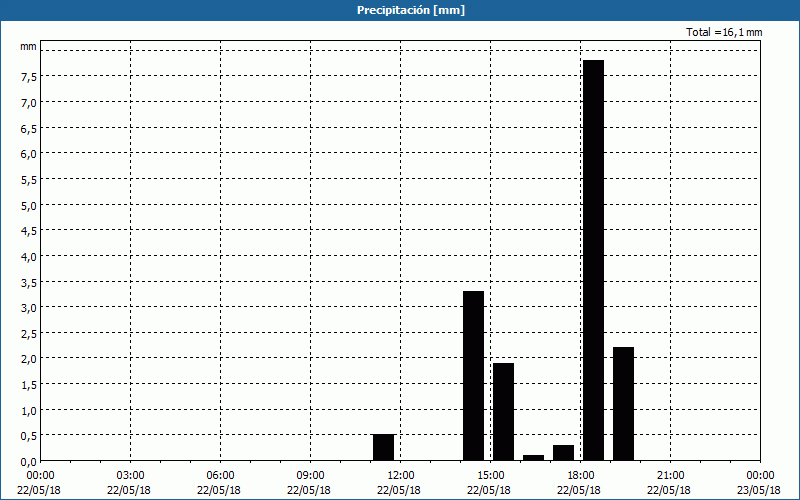Image resolution: width=800 pixels, height=500 pixels.
Task: Click the 7,5 y-axis value
Action: point(29,77)
